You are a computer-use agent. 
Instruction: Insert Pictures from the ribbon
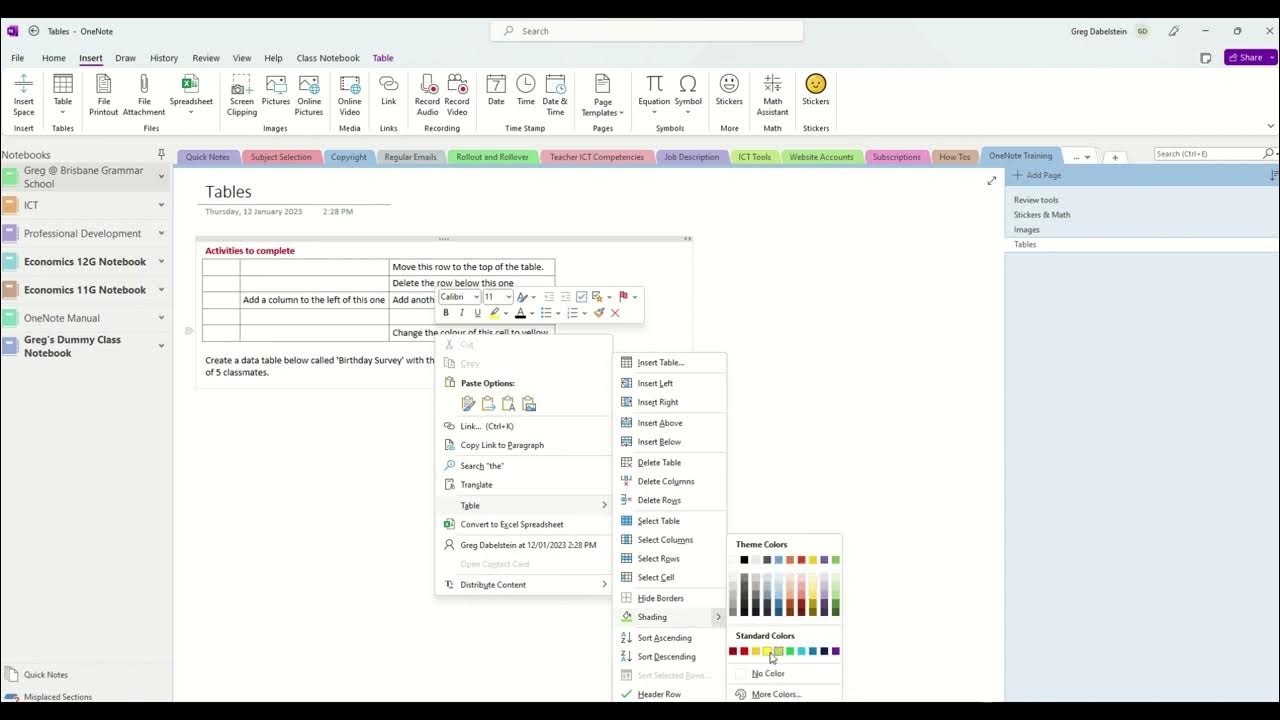pos(276,85)
